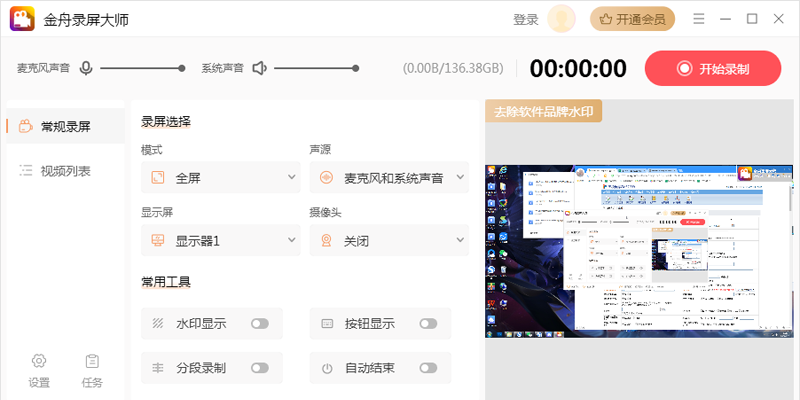This screenshot has height=400, width=800.
Task: Click the 设置 gear icon
Action: click(x=39, y=361)
